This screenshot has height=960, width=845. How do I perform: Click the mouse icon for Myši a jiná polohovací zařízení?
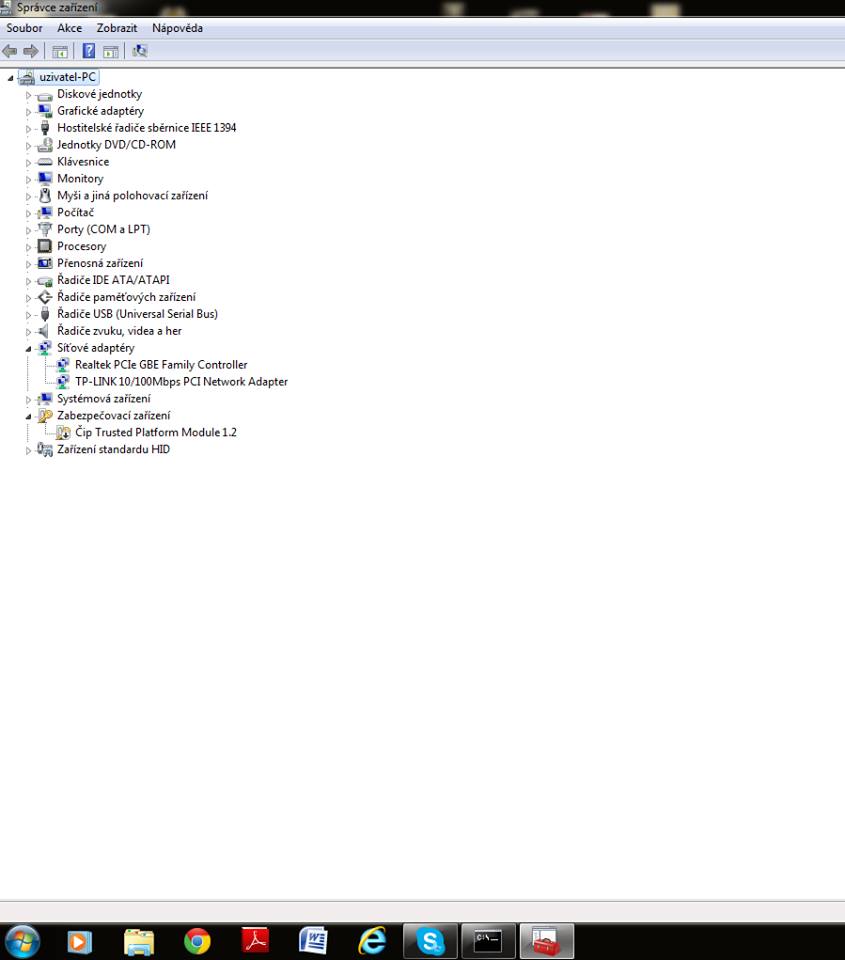(x=45, y=195)
